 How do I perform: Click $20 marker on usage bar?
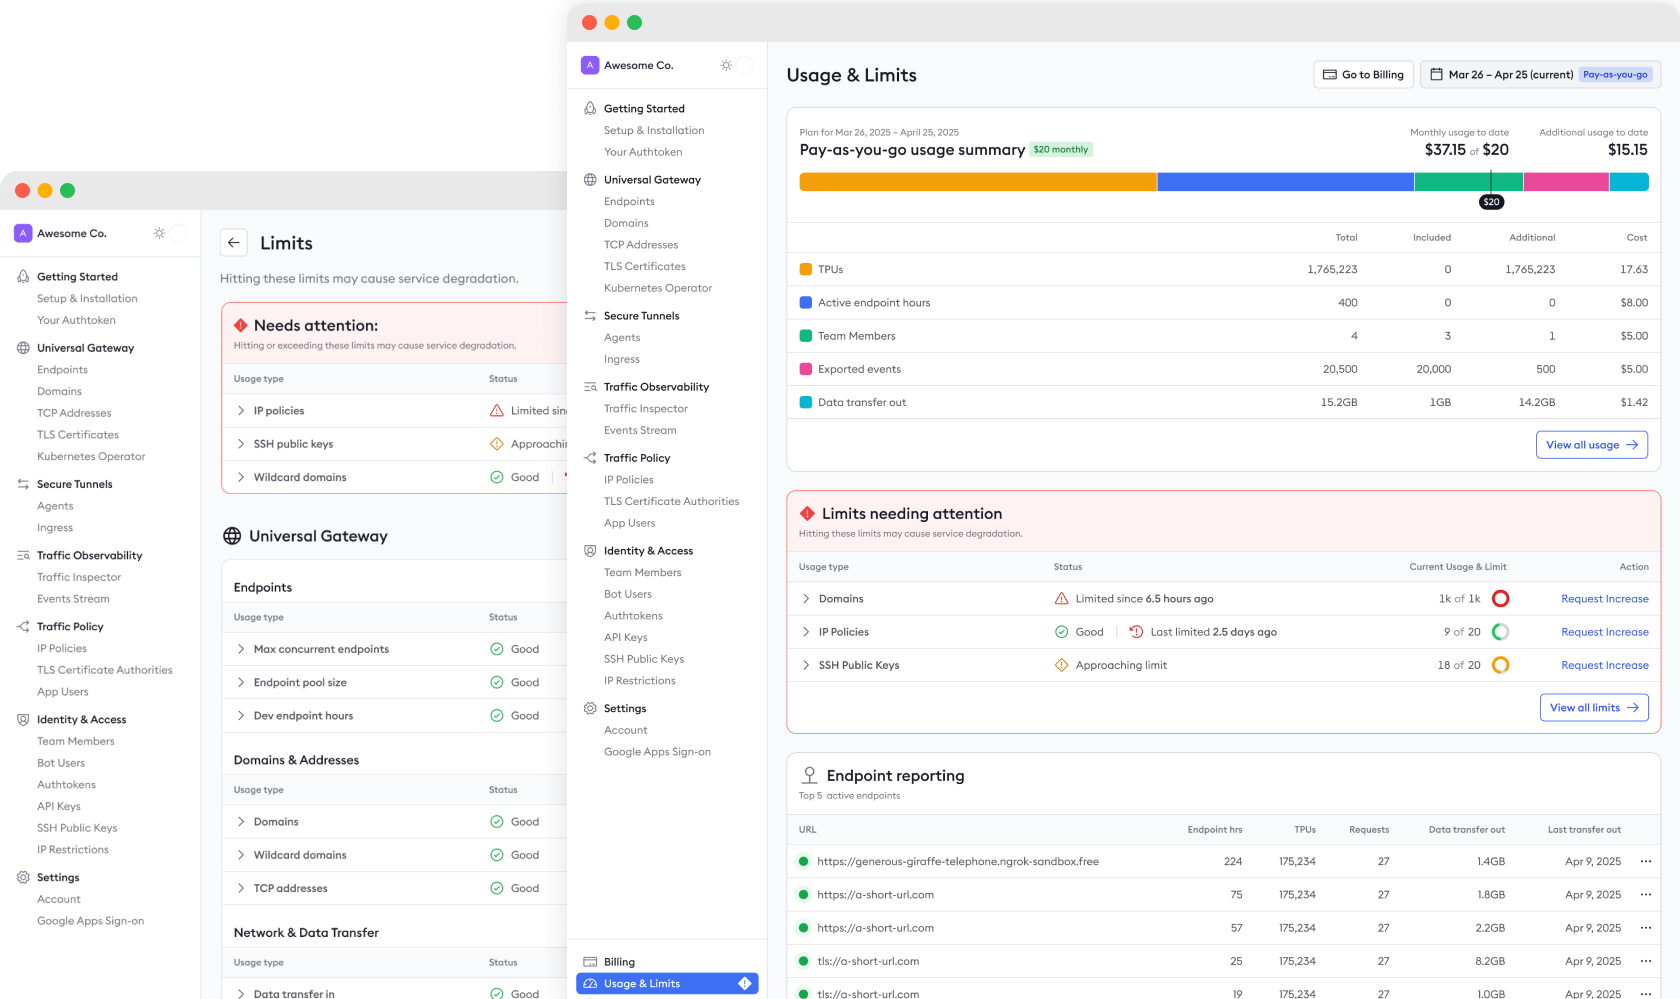point(1491,202)
